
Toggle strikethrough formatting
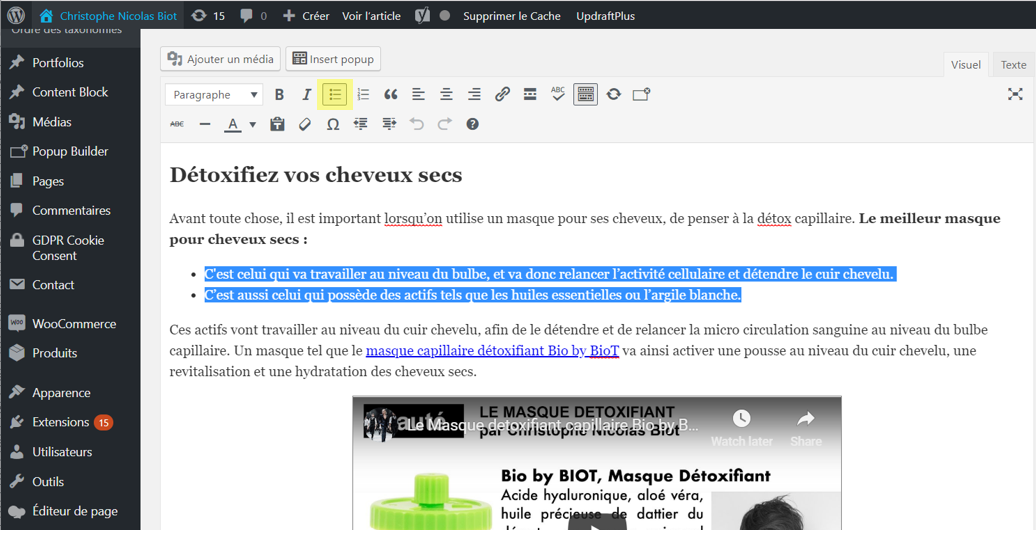(x=177, y=124)
